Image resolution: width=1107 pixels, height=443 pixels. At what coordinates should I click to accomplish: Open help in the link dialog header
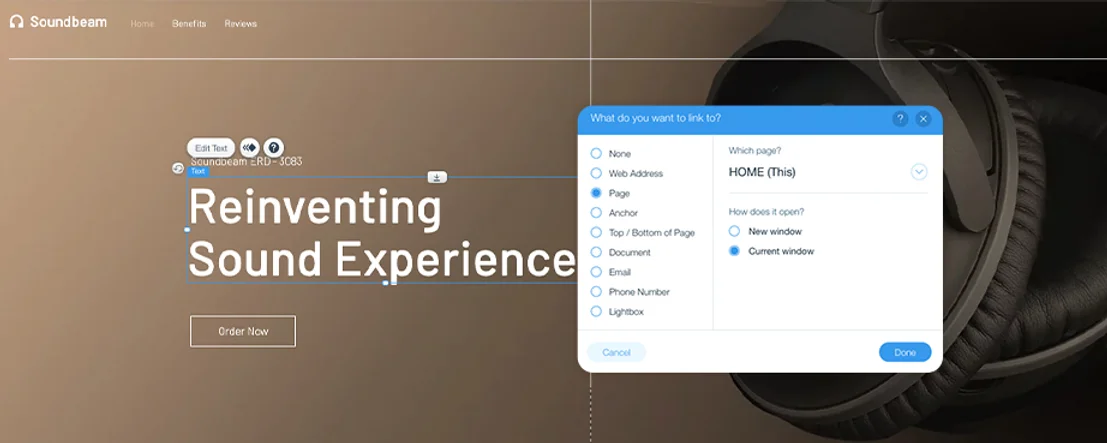point(900,119)
